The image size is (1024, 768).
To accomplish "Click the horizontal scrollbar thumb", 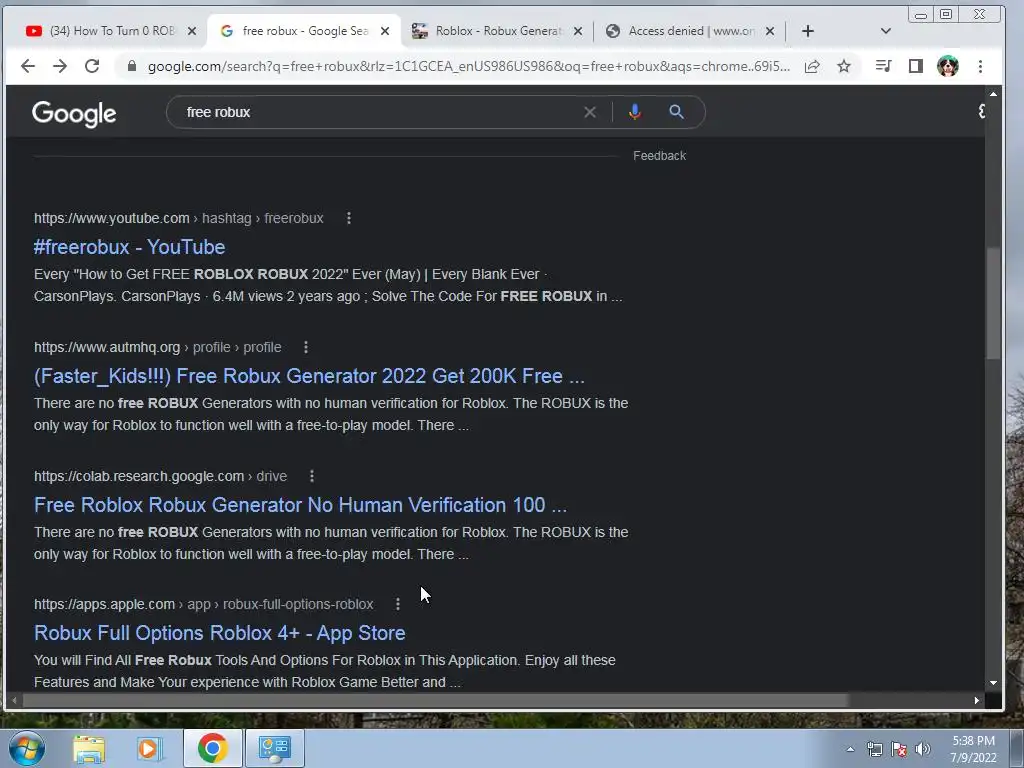I will click(x=436, y=700).
